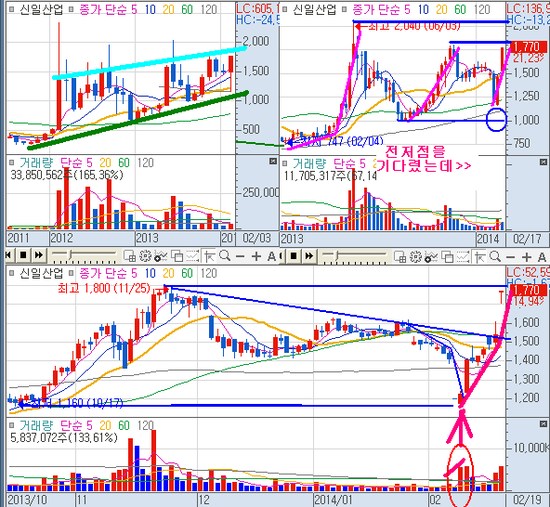The image size is (550, 507).
Task: Click the 02/03 date label of top-left chart
Action: (257, 239)
